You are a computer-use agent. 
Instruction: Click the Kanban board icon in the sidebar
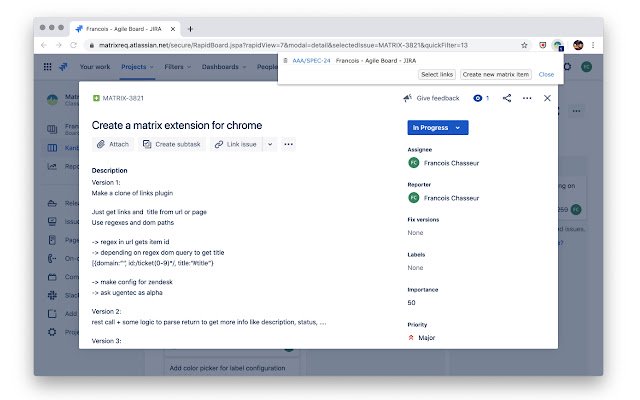(52, 148)
